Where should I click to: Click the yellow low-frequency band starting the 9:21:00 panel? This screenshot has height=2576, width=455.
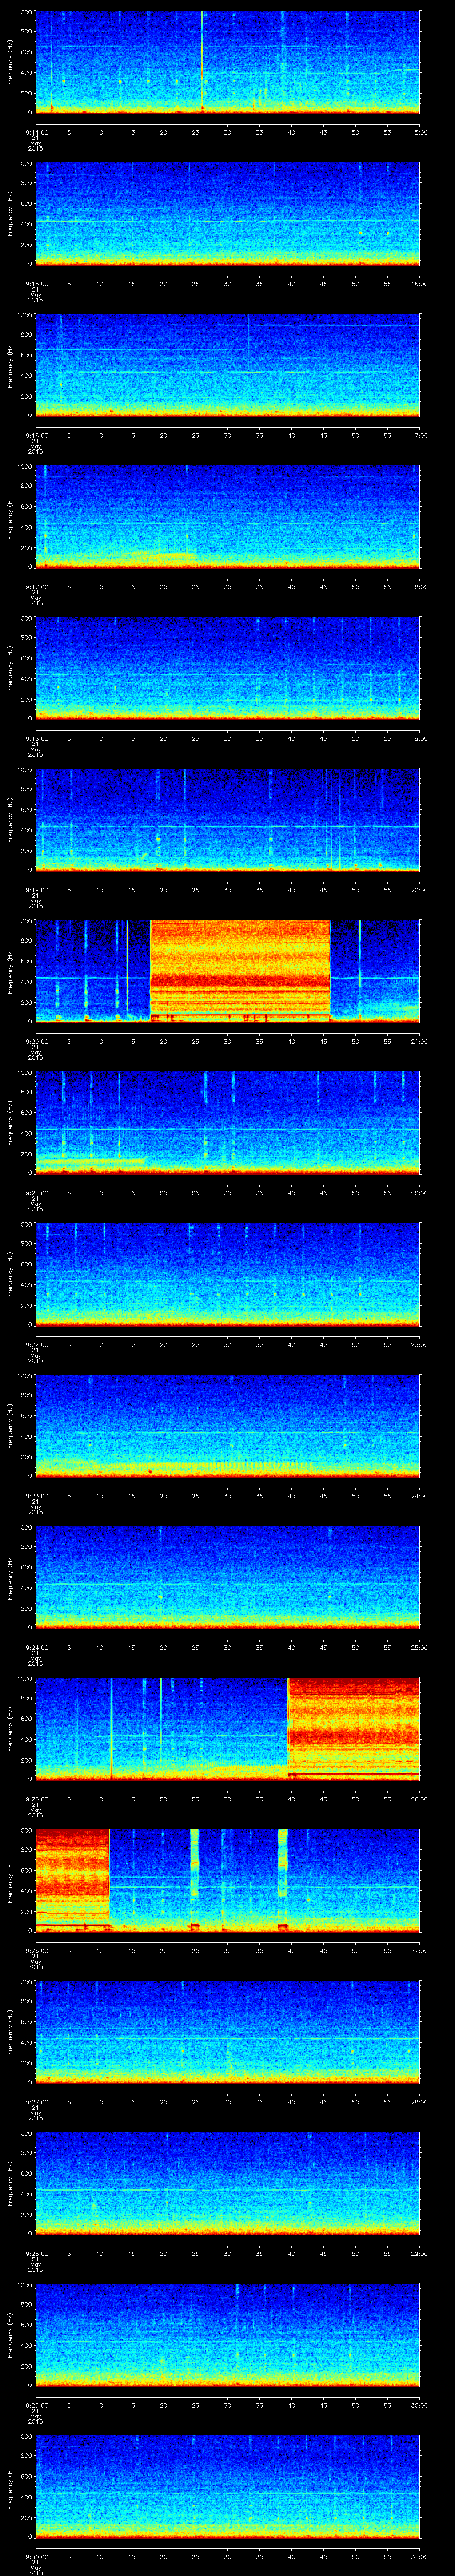(x=90, y=1161)
